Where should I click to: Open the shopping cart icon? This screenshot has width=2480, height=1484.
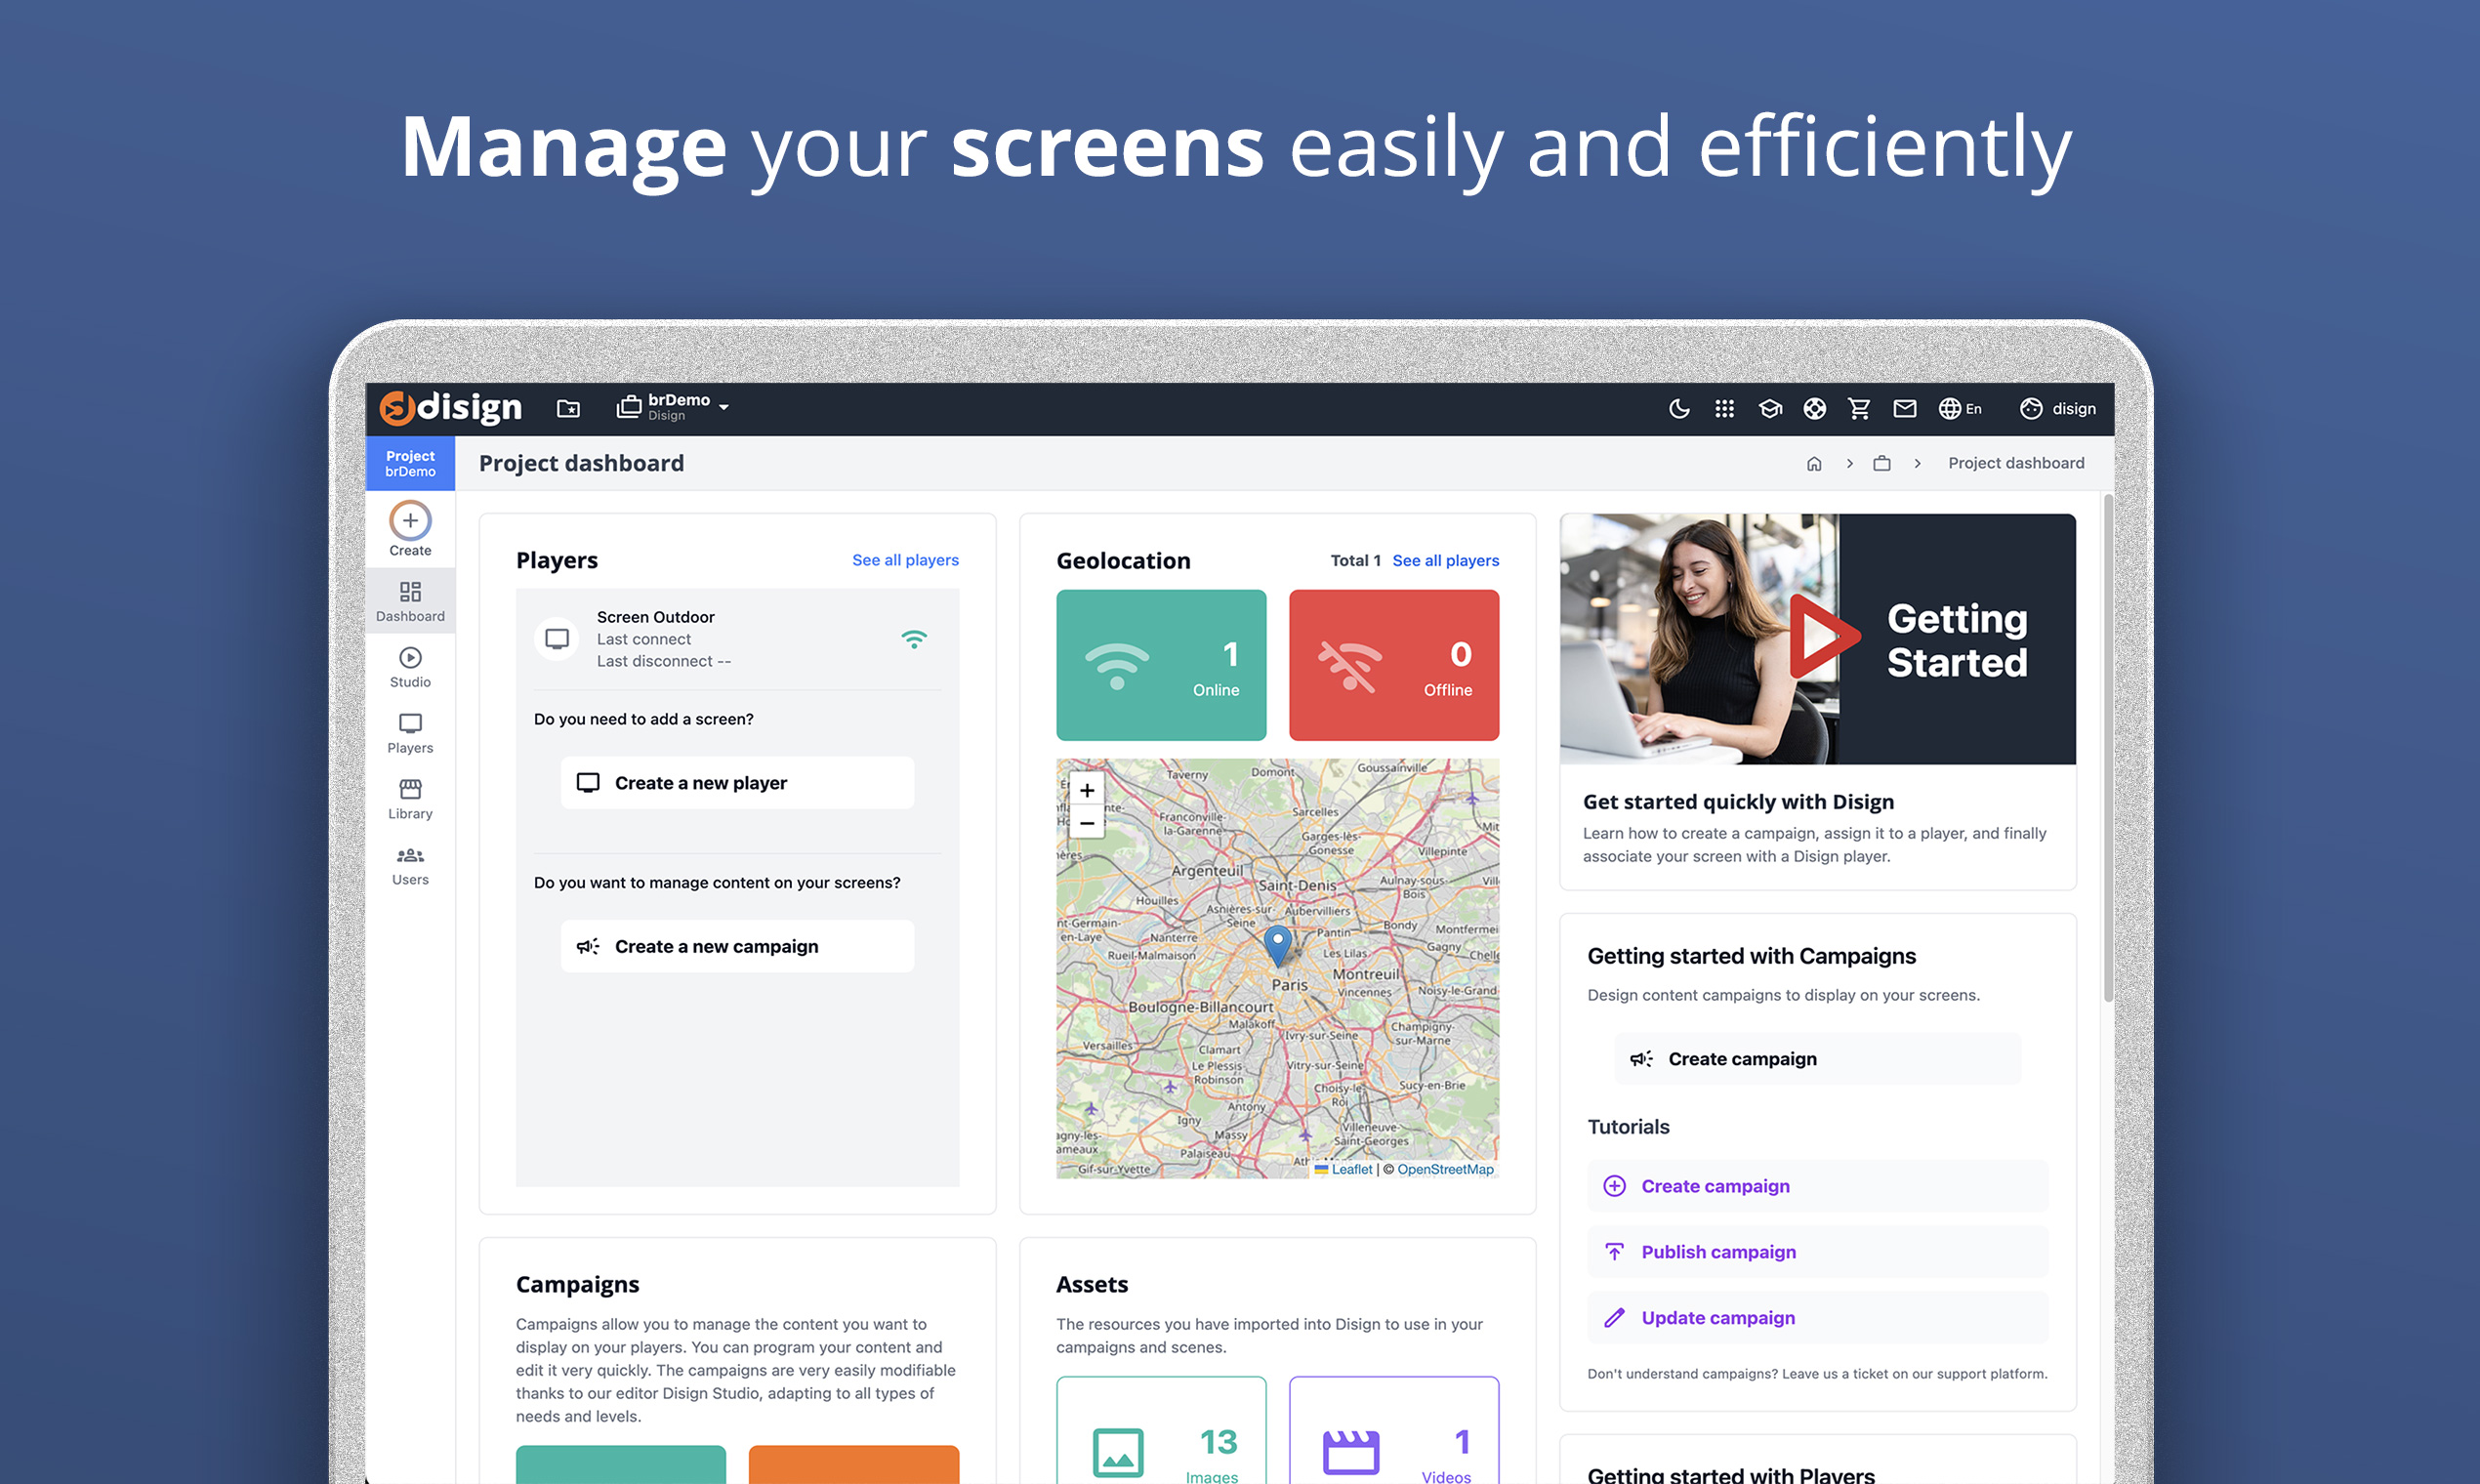click(1859, 408)
